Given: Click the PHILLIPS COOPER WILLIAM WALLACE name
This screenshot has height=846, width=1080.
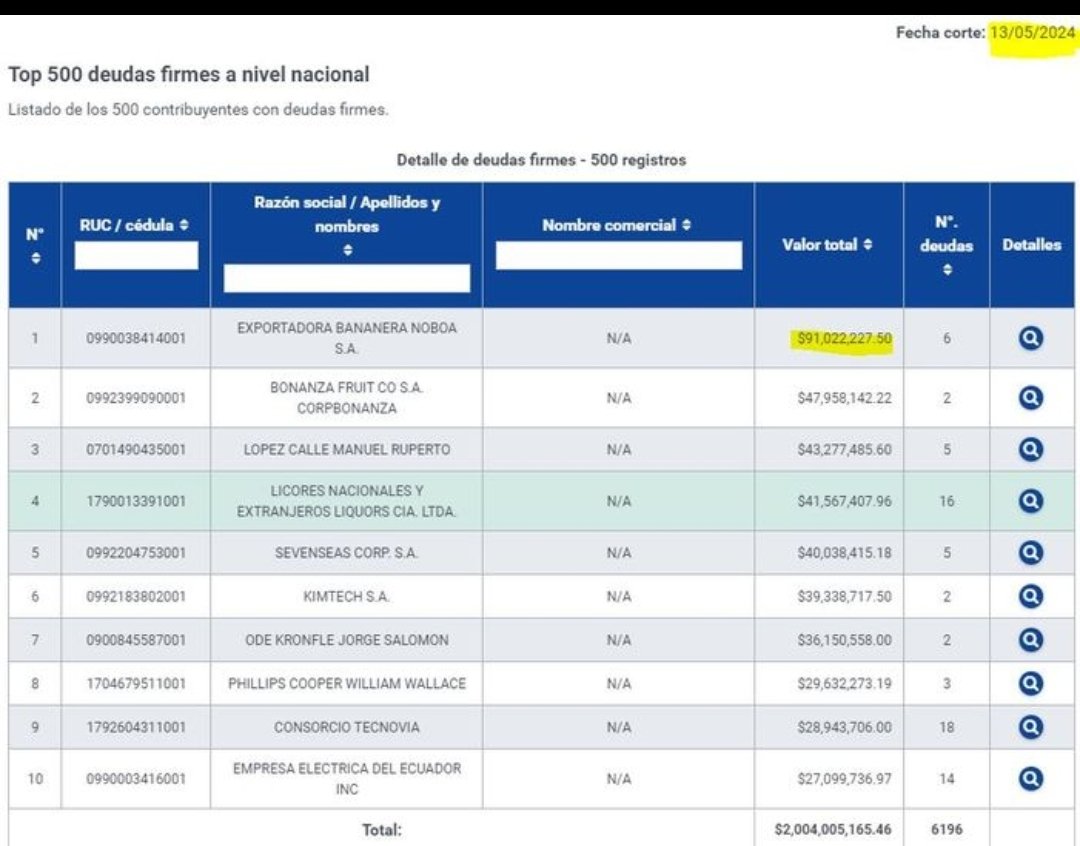Looking at the screenshot, I should (x=347, y=683).
